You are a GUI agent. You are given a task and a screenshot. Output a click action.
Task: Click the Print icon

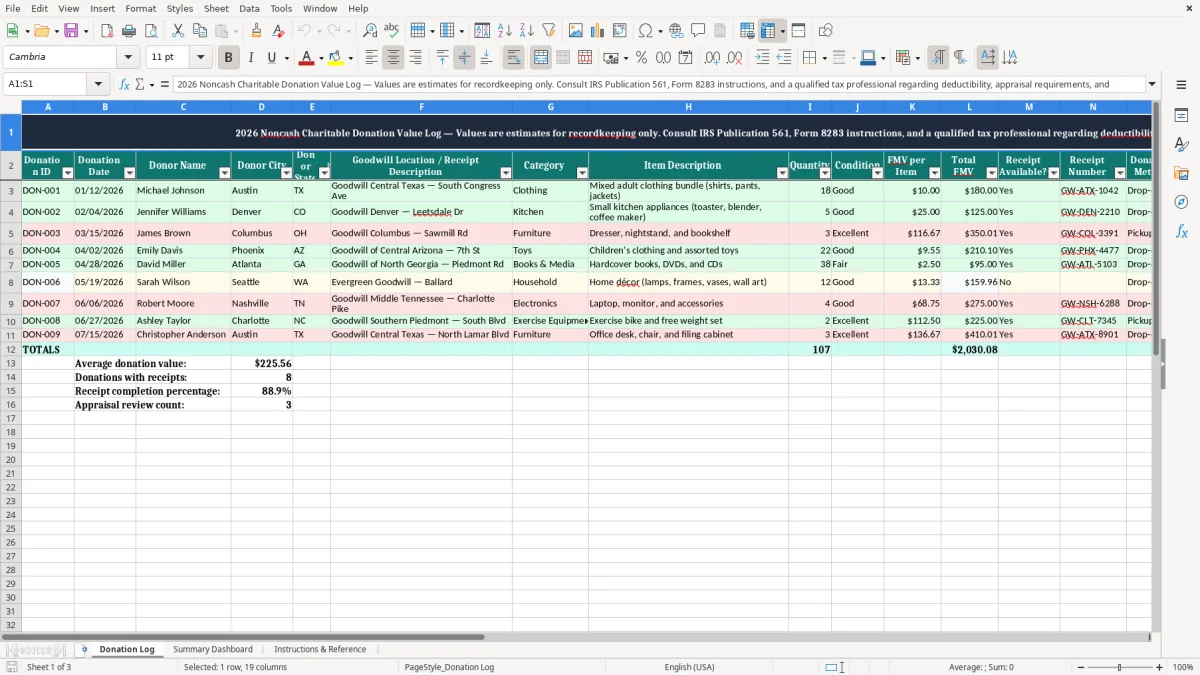pyautogui.click(x=128, y=31)
